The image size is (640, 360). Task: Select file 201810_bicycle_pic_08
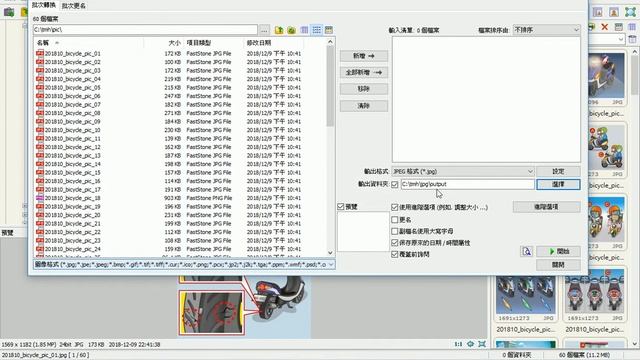coord(72,113)
